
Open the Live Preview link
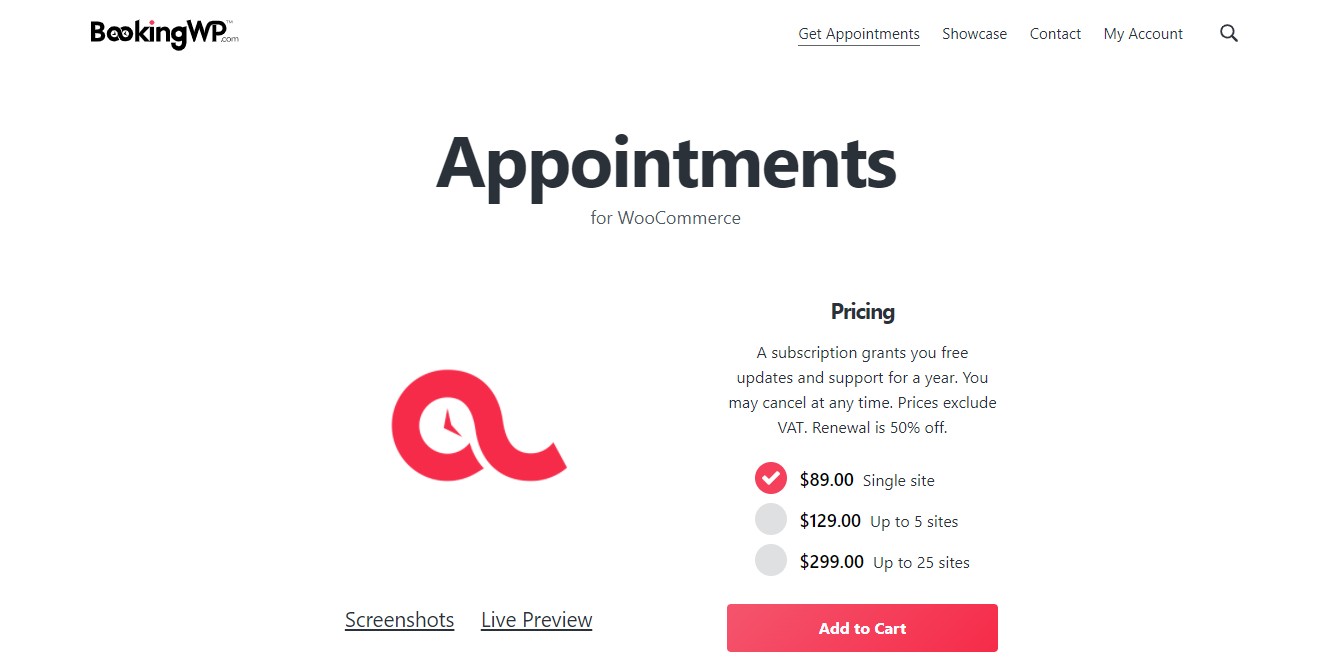coord(536,620)
